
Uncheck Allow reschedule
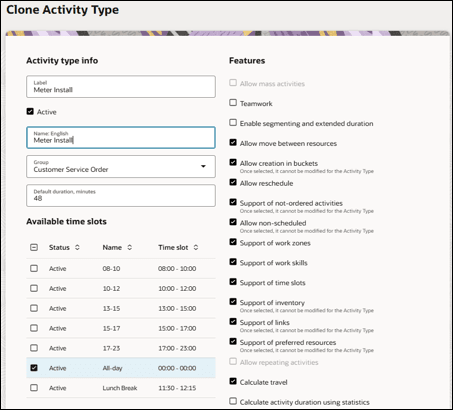(233, 182)
